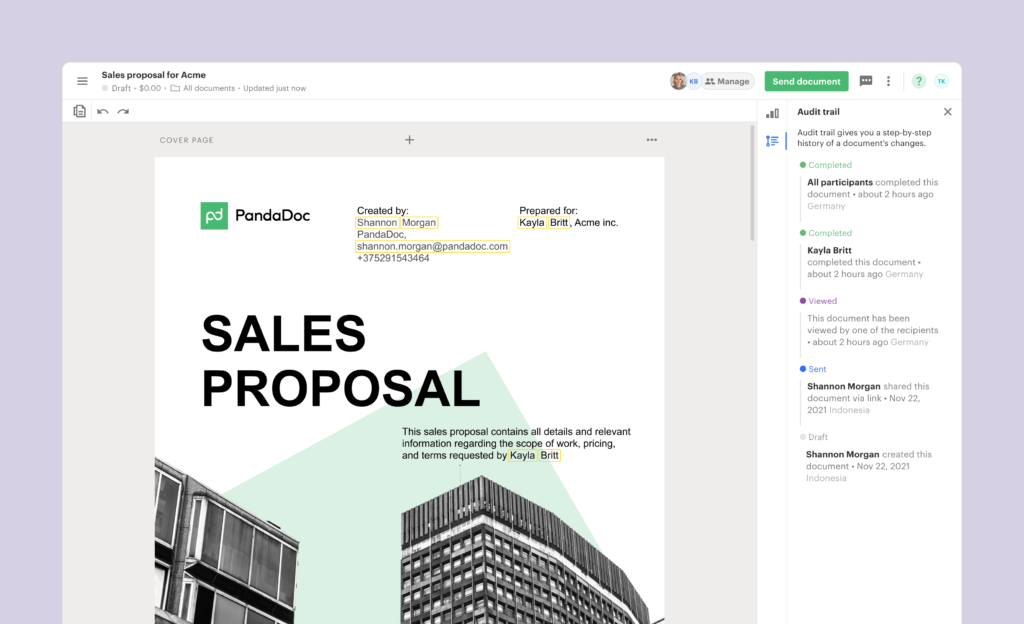
Task: Open the hamburger navigation menu
Action: [82, 81]
